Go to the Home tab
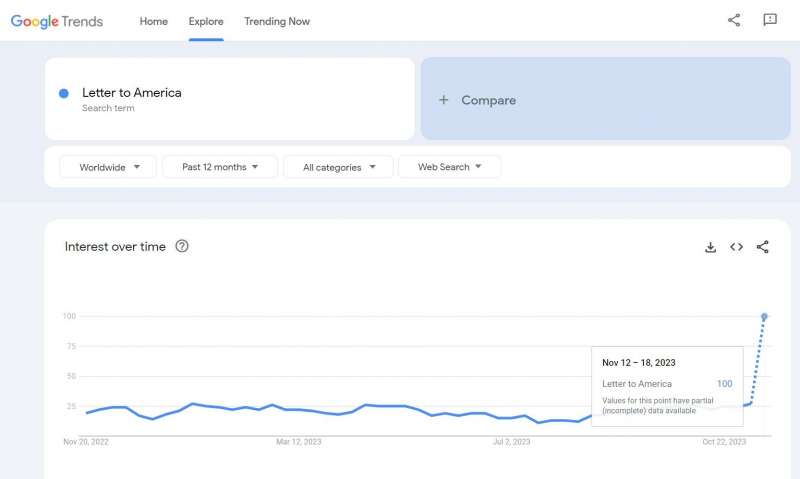 coord(154,21)
